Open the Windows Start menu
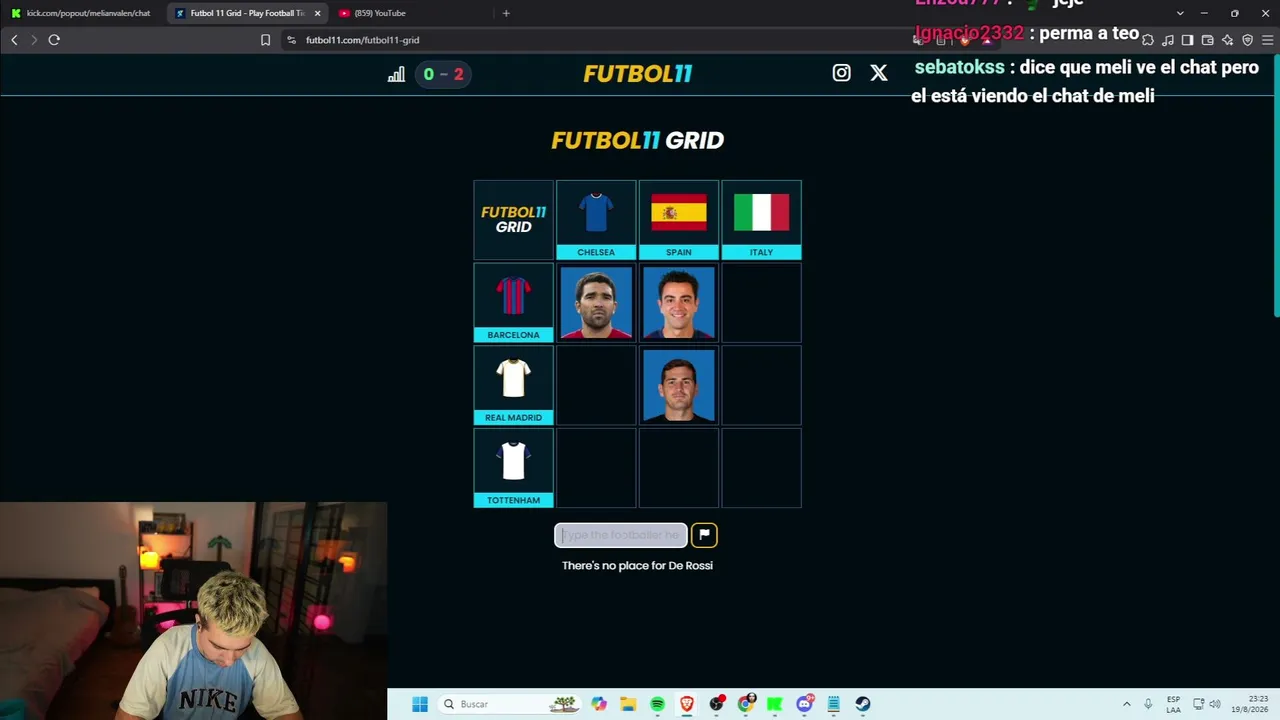The width and height of the screenshot is (1280, 720). 420,704
